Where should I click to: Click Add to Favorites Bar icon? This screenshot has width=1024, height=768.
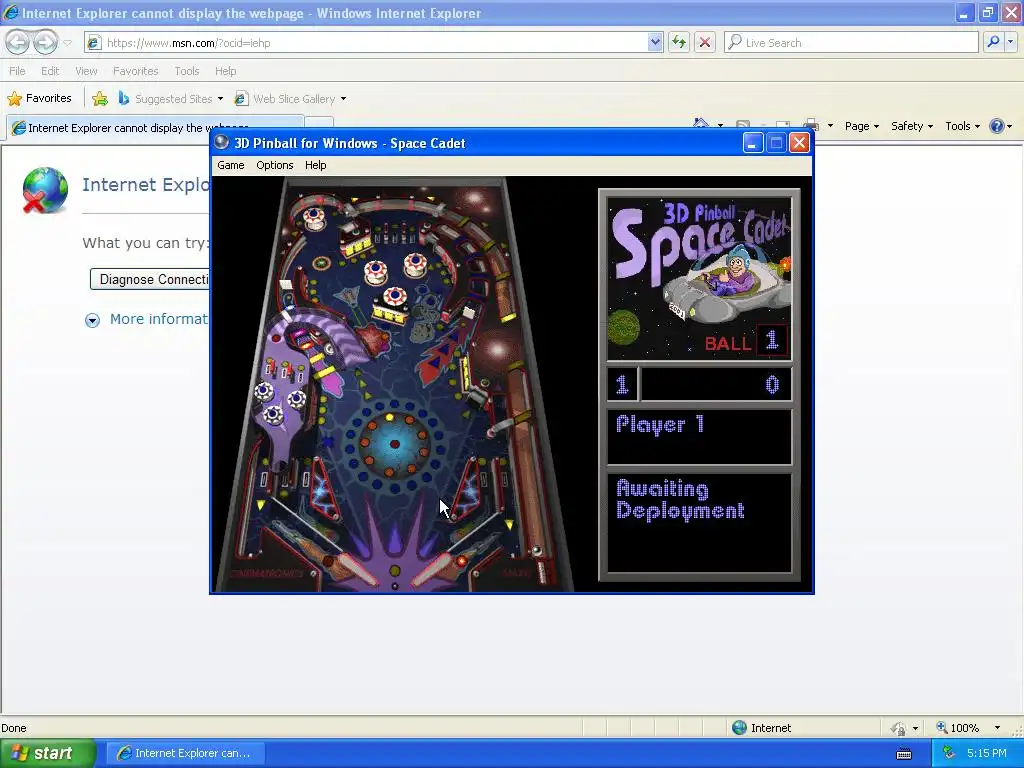[100, 99]
